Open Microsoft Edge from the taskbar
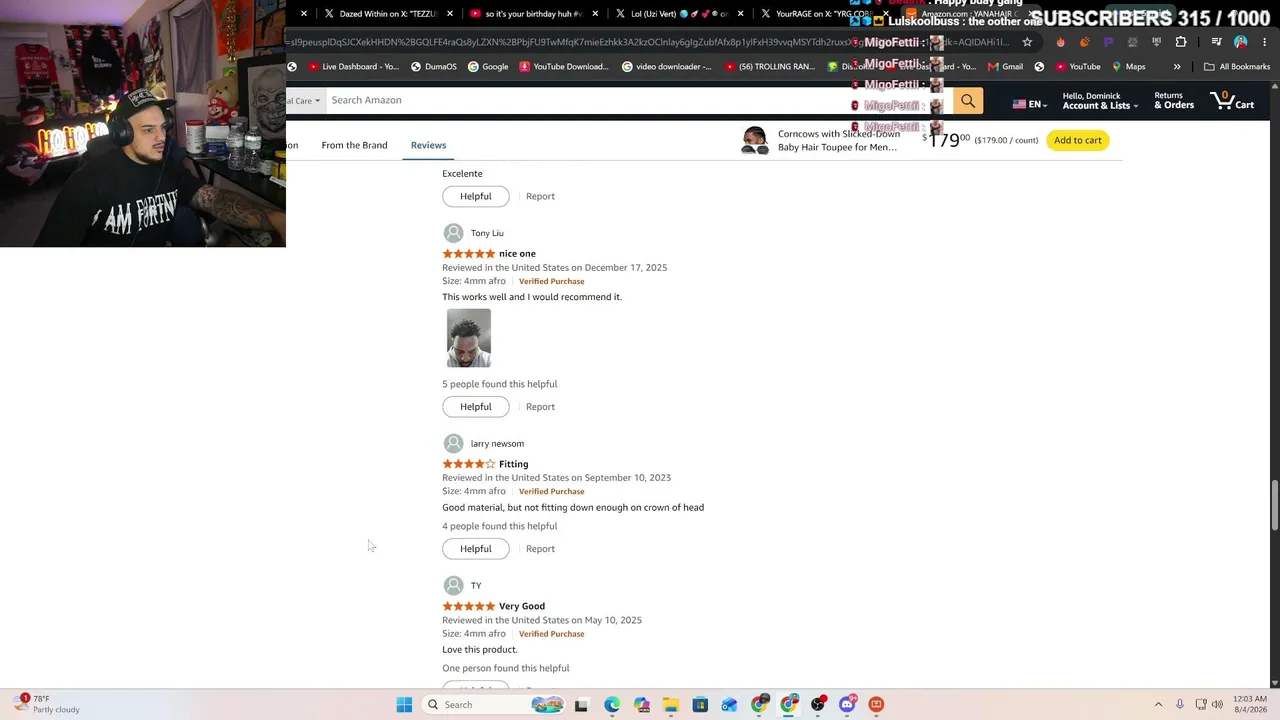Image resolution: width=1280 pixels, height=720 pixels. [612, 705]
